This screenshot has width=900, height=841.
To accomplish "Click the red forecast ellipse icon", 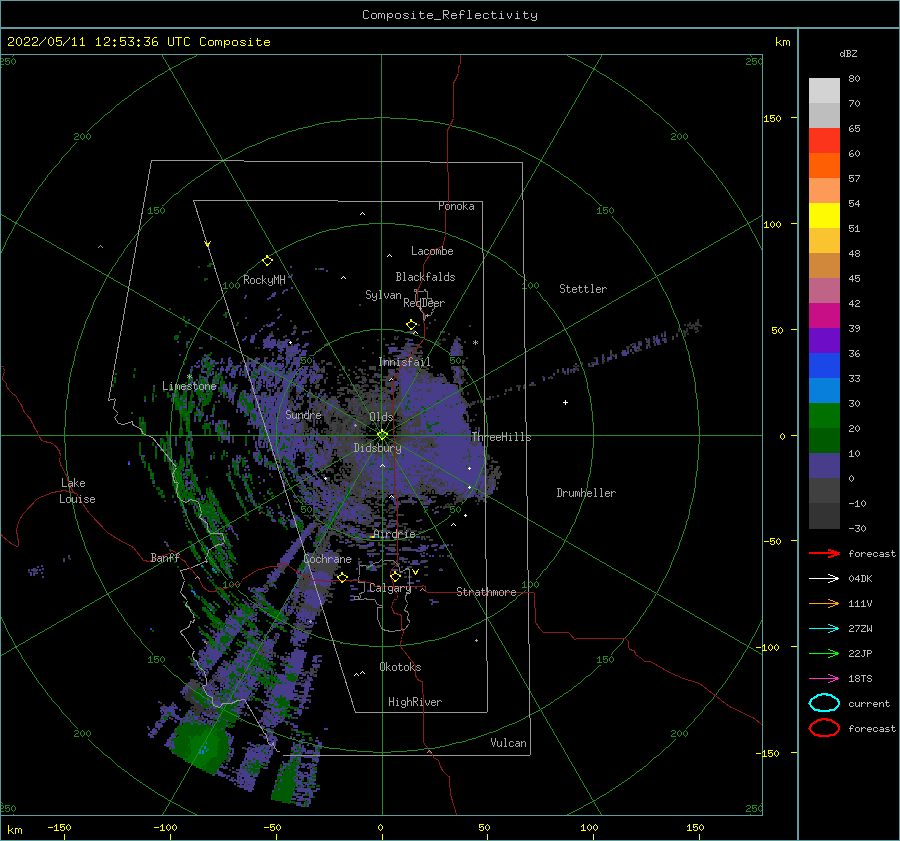I will (x=824, y=728).
